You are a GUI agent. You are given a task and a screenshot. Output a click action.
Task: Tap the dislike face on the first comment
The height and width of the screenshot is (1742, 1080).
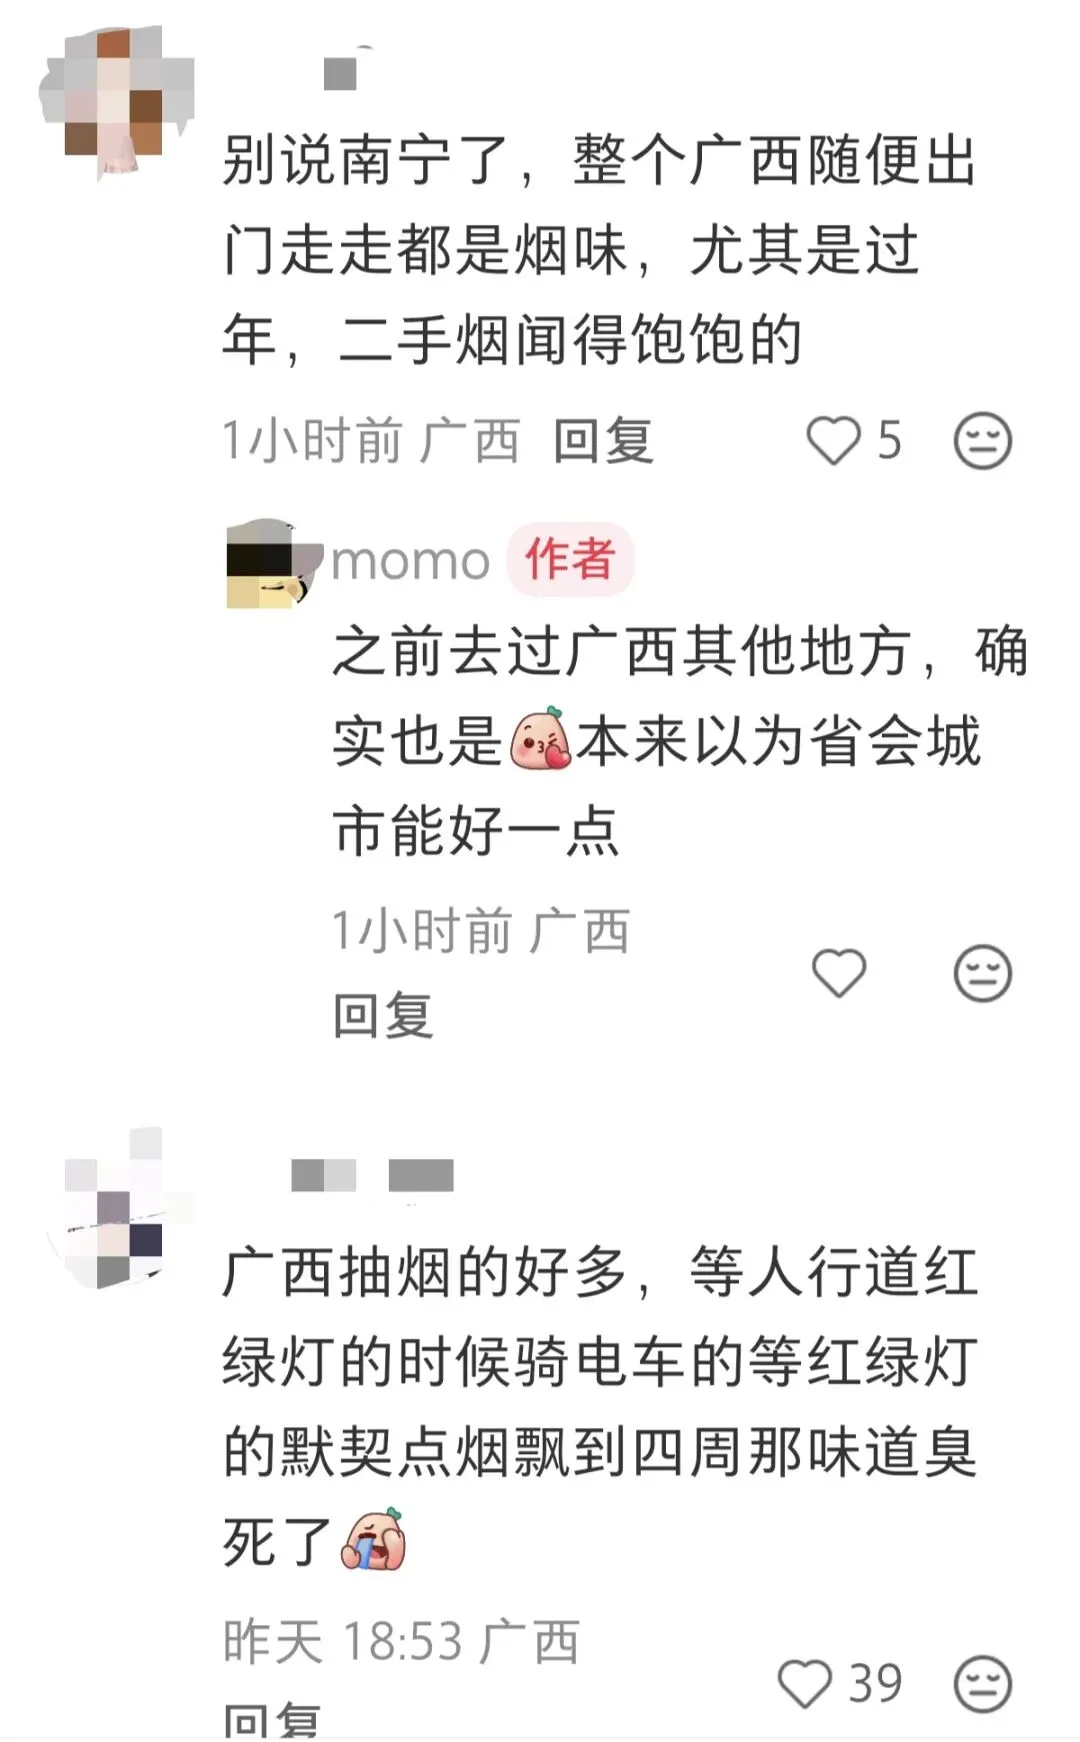coord(983,441)
